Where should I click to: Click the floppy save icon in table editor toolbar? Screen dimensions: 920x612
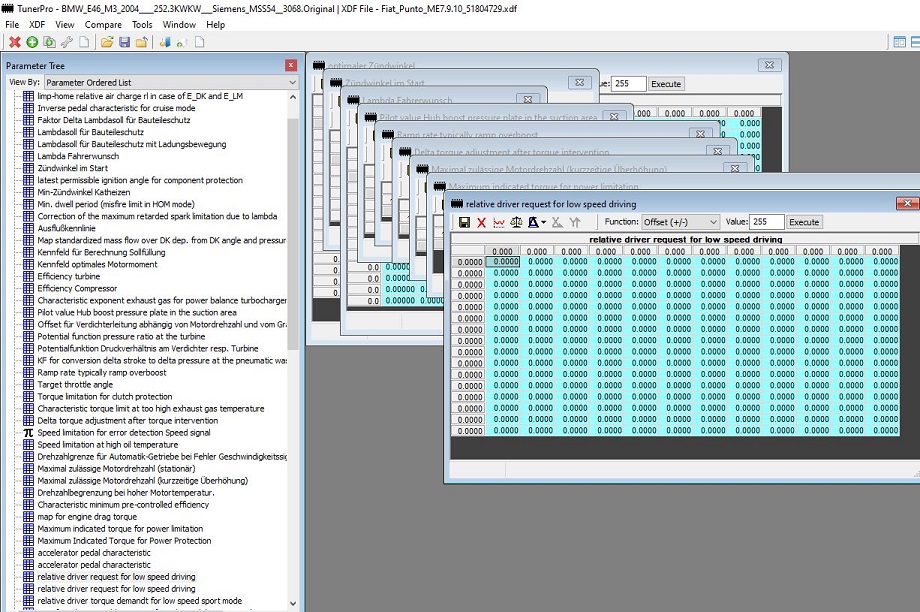click(464, 222)
